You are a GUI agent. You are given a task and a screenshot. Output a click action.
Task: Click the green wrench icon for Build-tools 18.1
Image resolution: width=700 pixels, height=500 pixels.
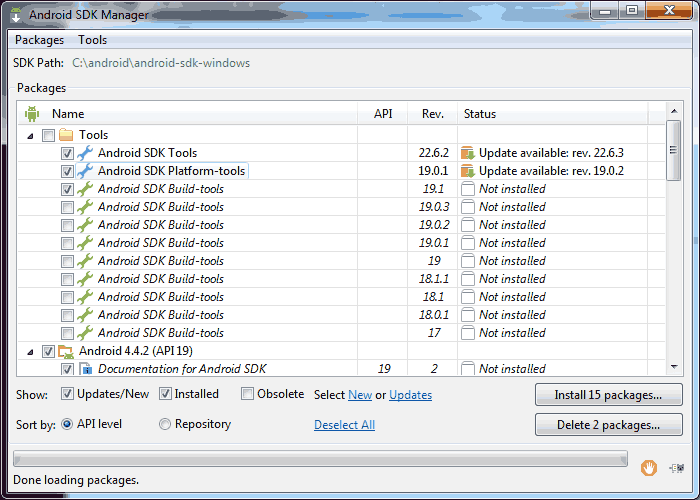coord(85,297)
